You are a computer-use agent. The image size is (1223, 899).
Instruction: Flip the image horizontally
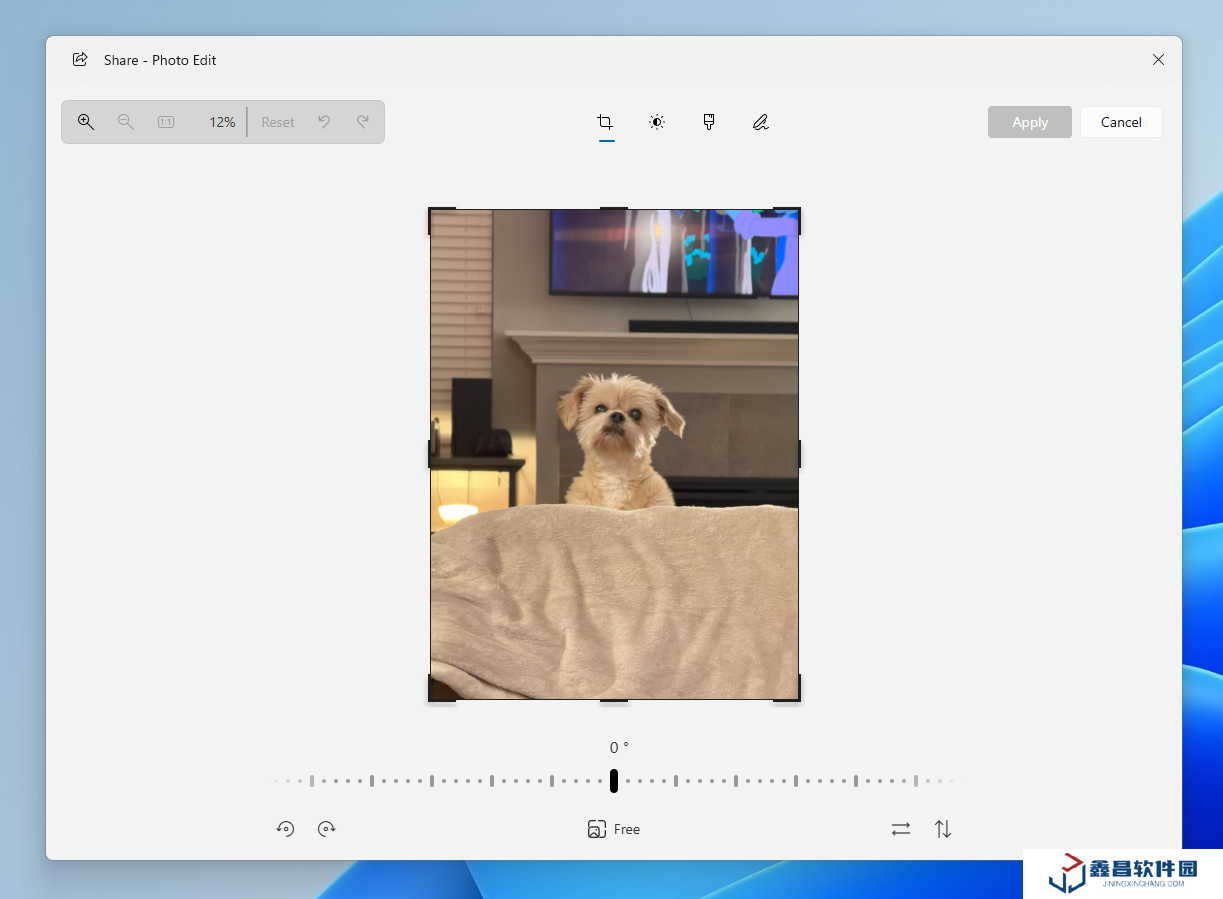(x=901, y=829)
